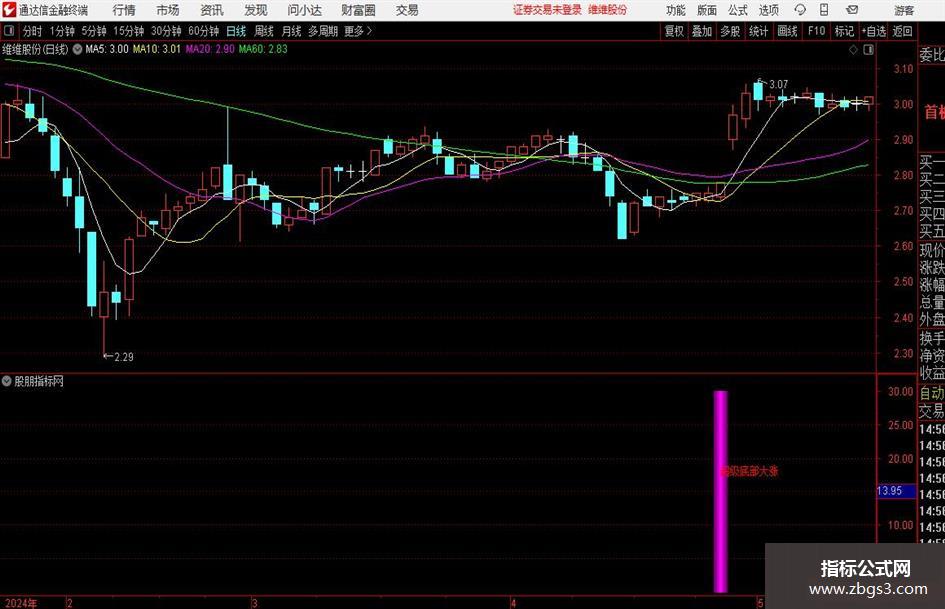Expand the 维维股份 main chart indicator dropdown

[x=77, y=49]
